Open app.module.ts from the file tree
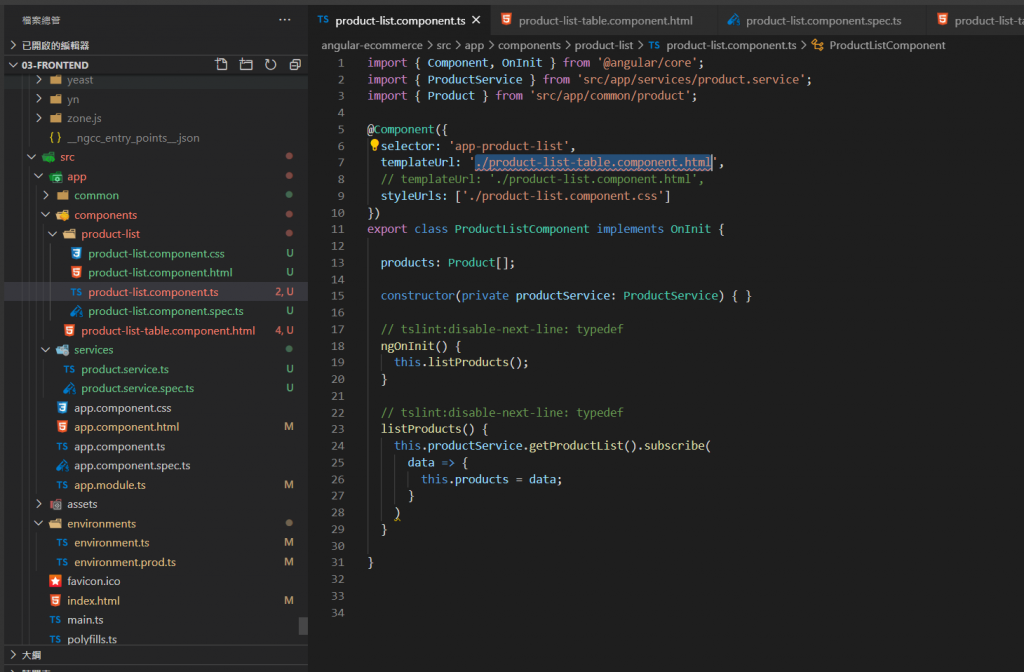This screenshot has width=1024, height=672. click(109, 485)
